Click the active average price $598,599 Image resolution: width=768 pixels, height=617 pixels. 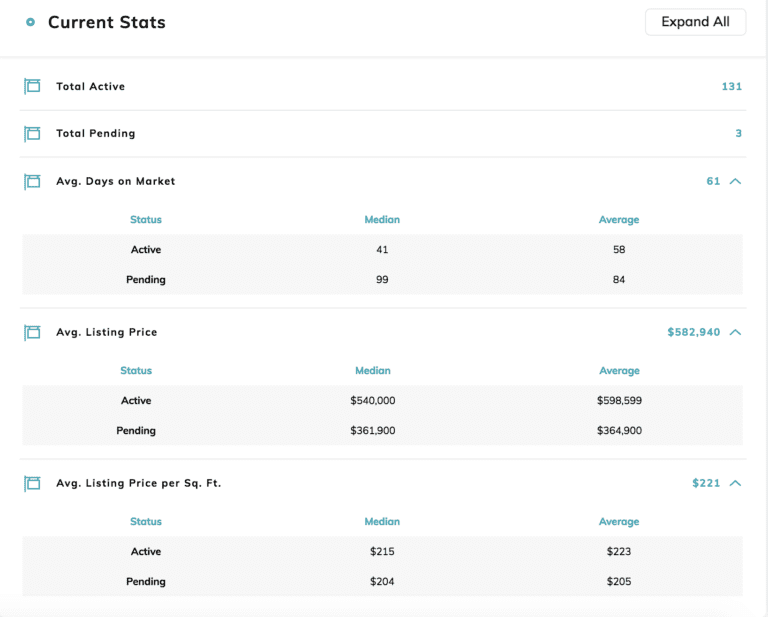click(619, 401)
